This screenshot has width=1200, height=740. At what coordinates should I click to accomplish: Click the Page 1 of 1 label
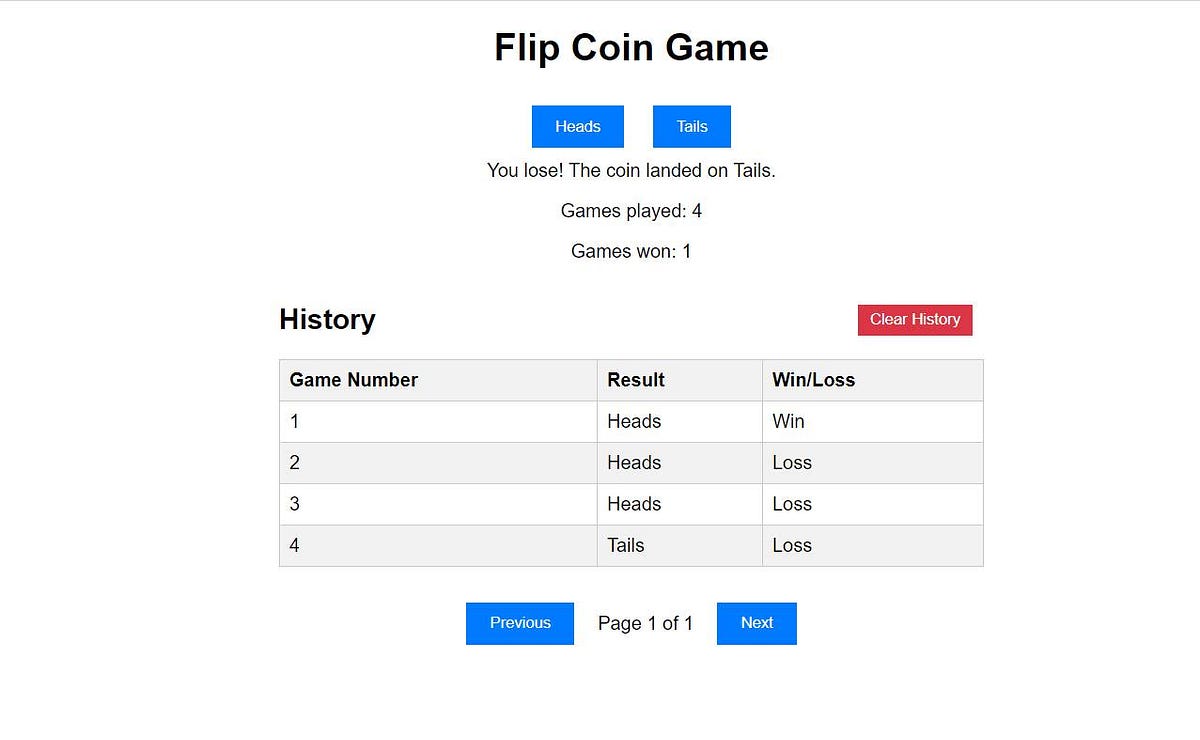point(645,623)
